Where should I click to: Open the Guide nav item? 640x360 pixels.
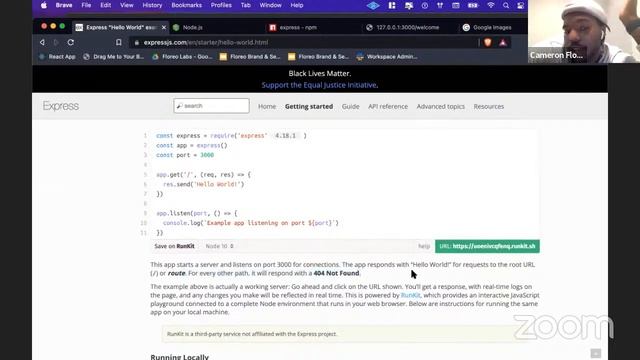(351, 107)
